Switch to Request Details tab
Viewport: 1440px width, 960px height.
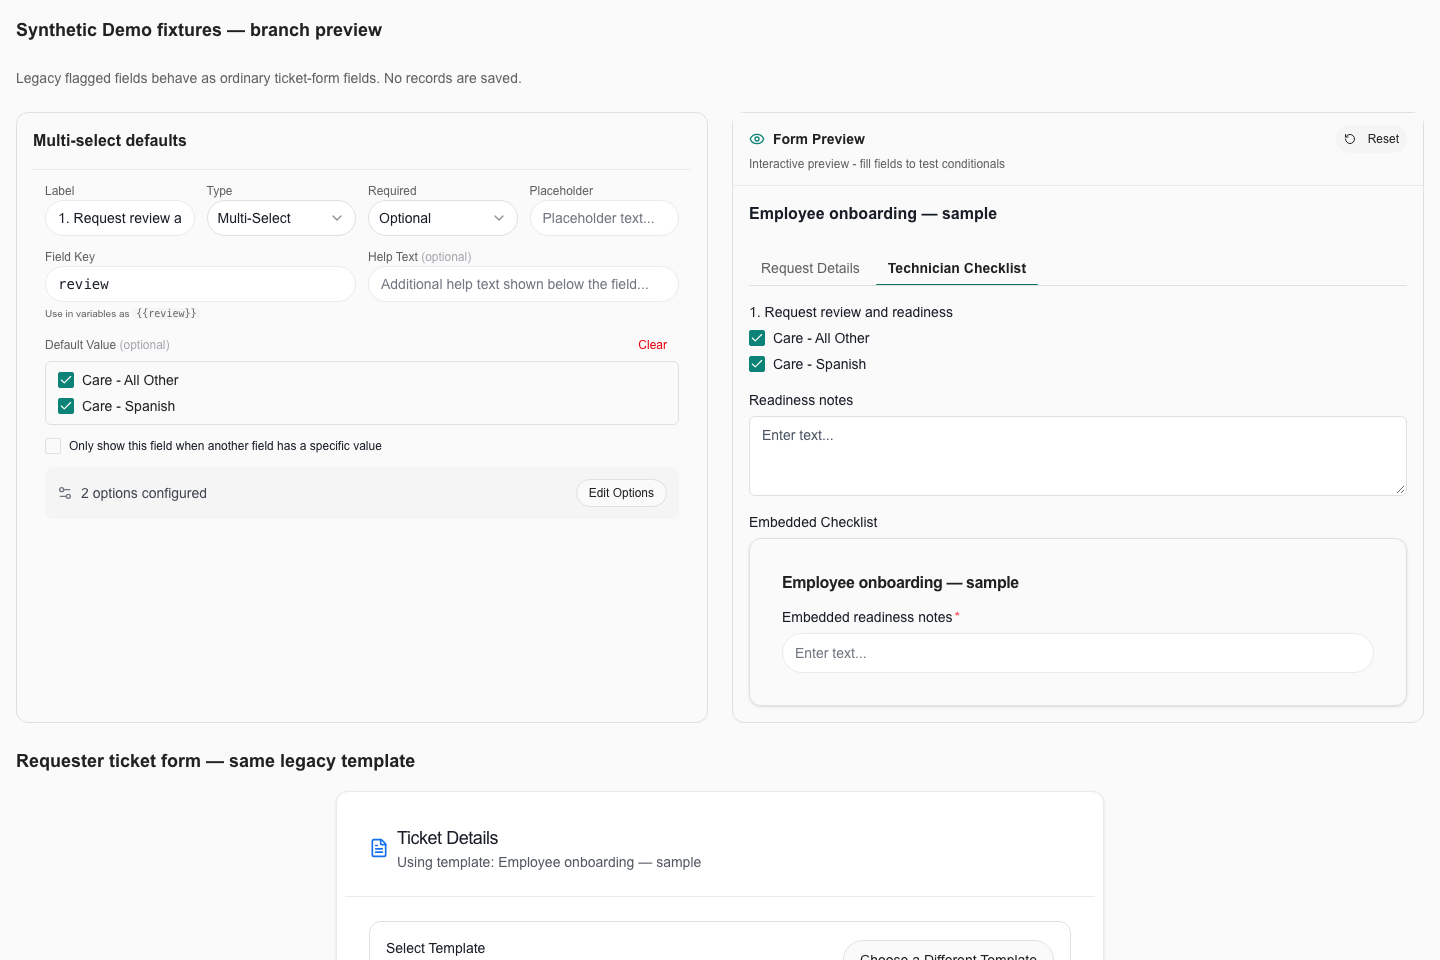coord(810,268)
